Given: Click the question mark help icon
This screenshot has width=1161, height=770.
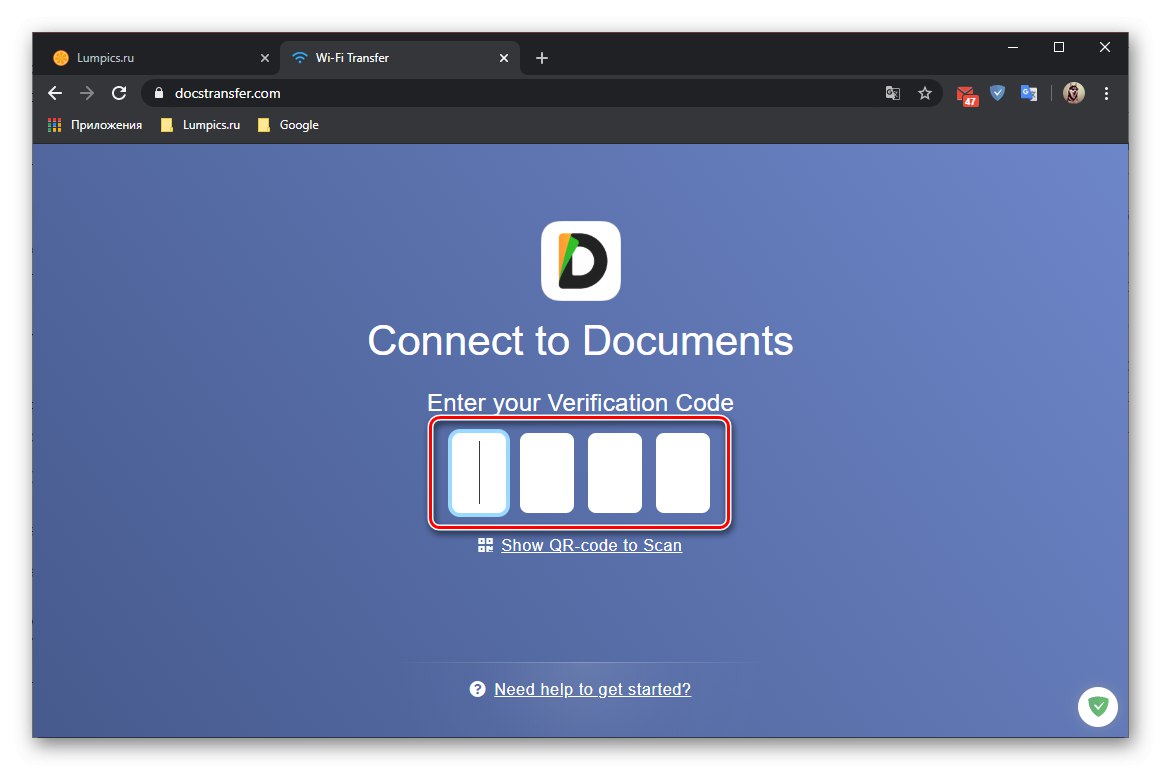Looking at the screenshot, I should [x=478, y=689].
